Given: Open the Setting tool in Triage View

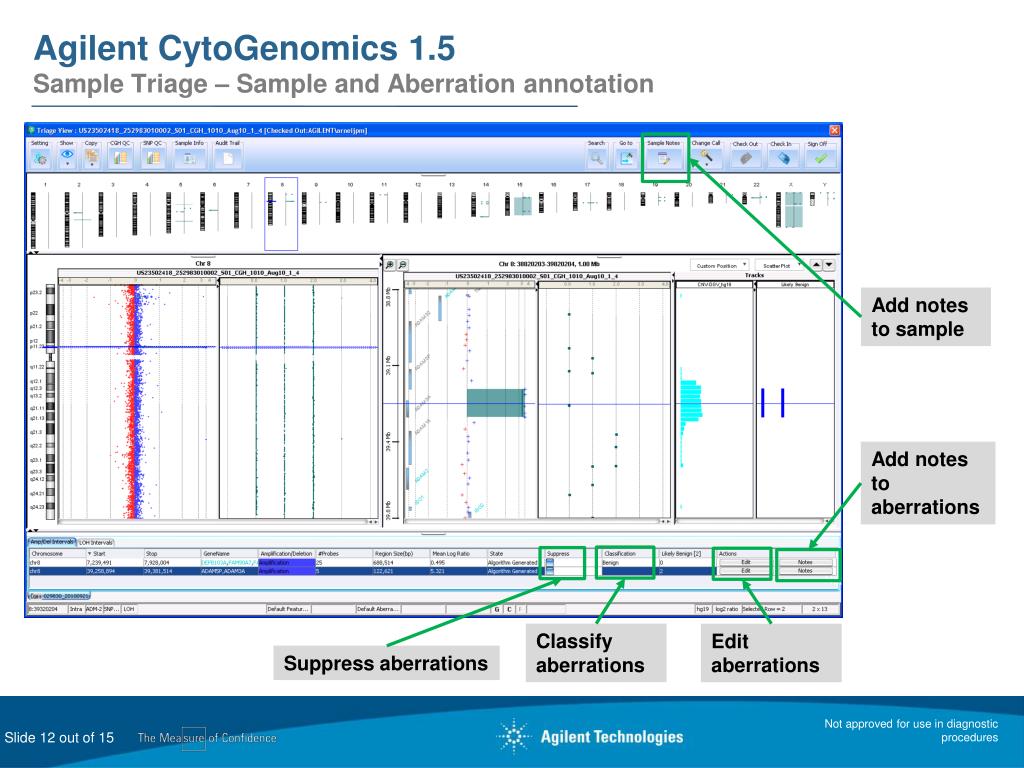Looking at the screenshot, I should 40,159.
